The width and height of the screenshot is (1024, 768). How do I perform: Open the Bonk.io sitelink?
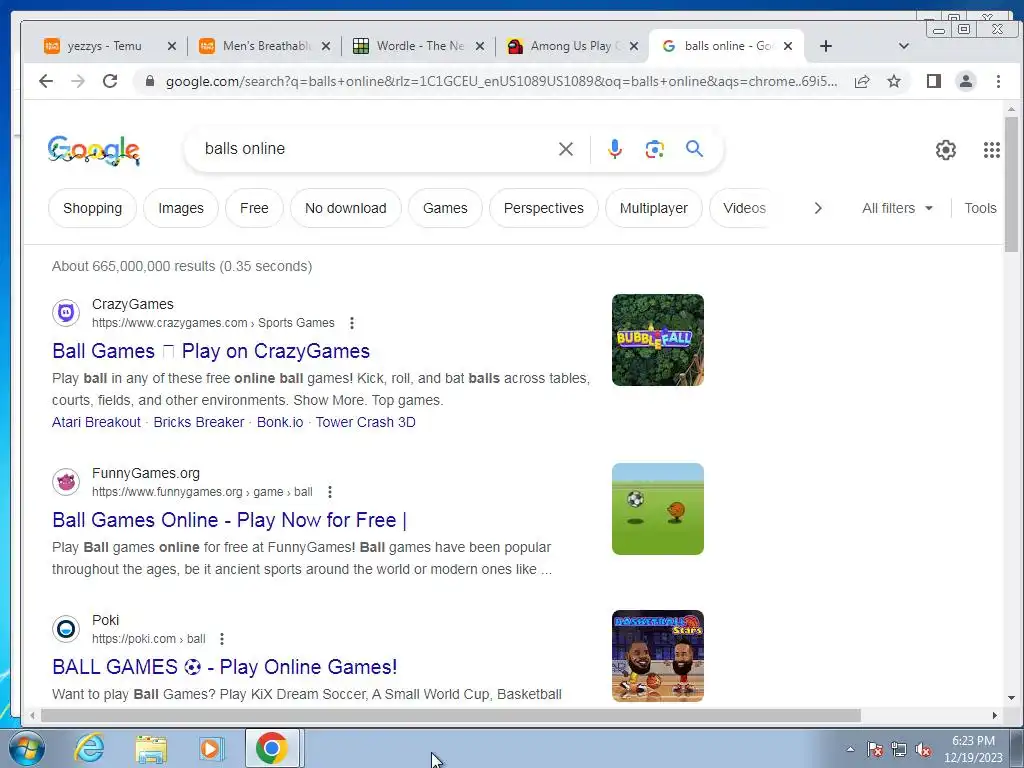(x=280, y=423)
